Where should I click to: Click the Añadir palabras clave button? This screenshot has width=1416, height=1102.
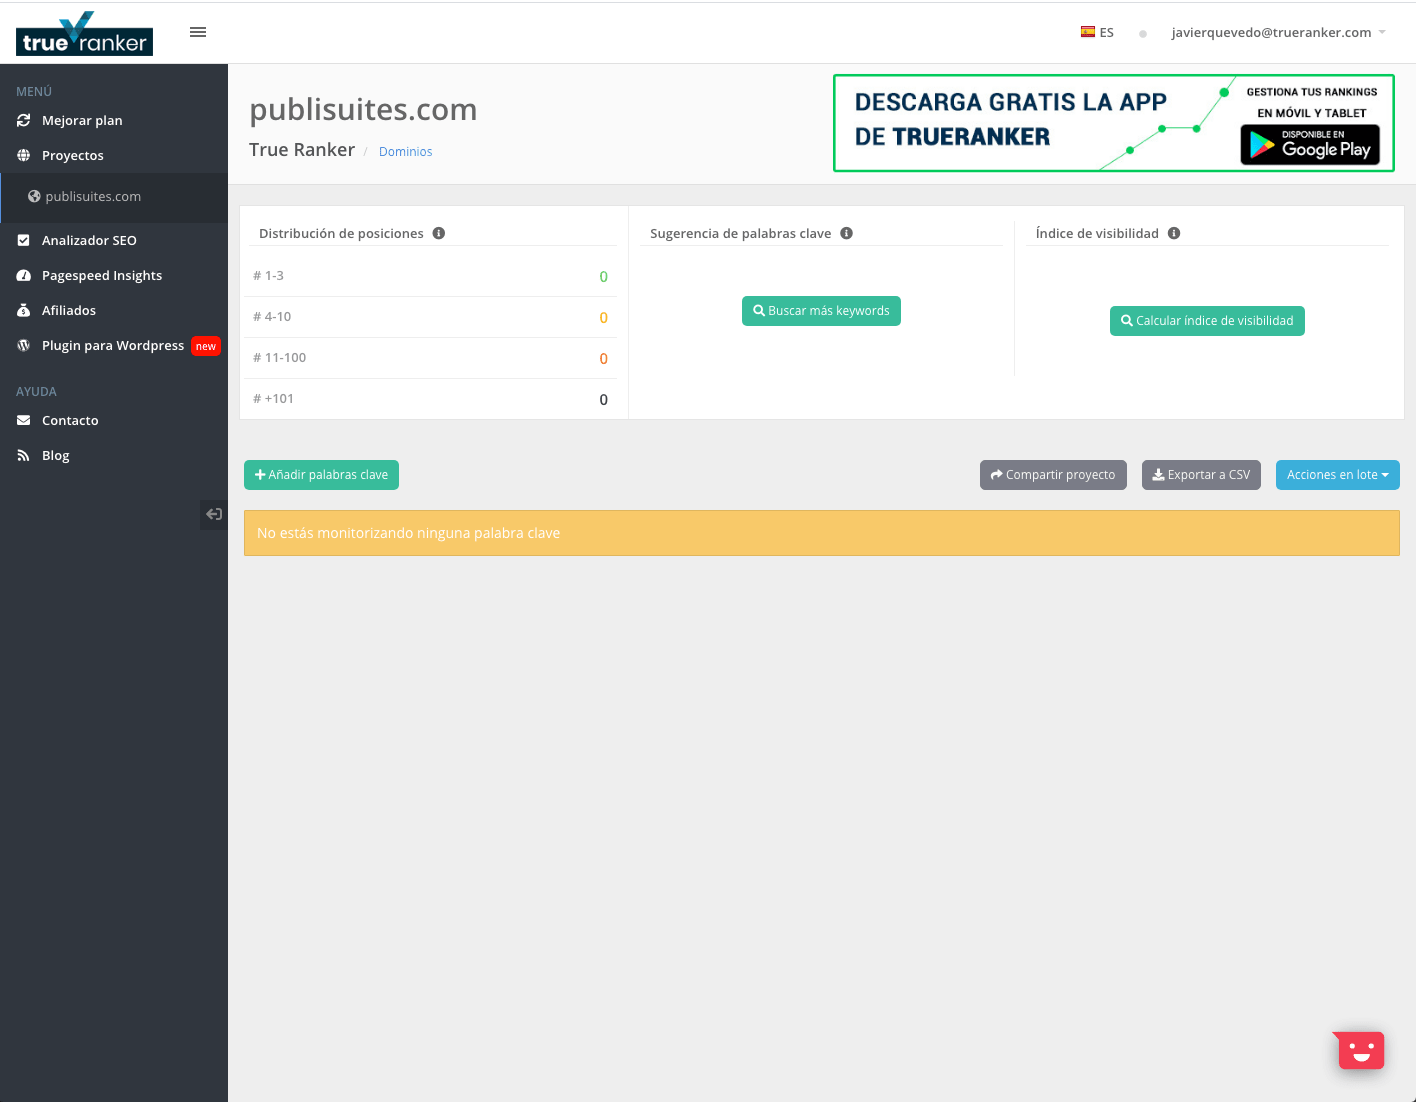pos(321,475)
